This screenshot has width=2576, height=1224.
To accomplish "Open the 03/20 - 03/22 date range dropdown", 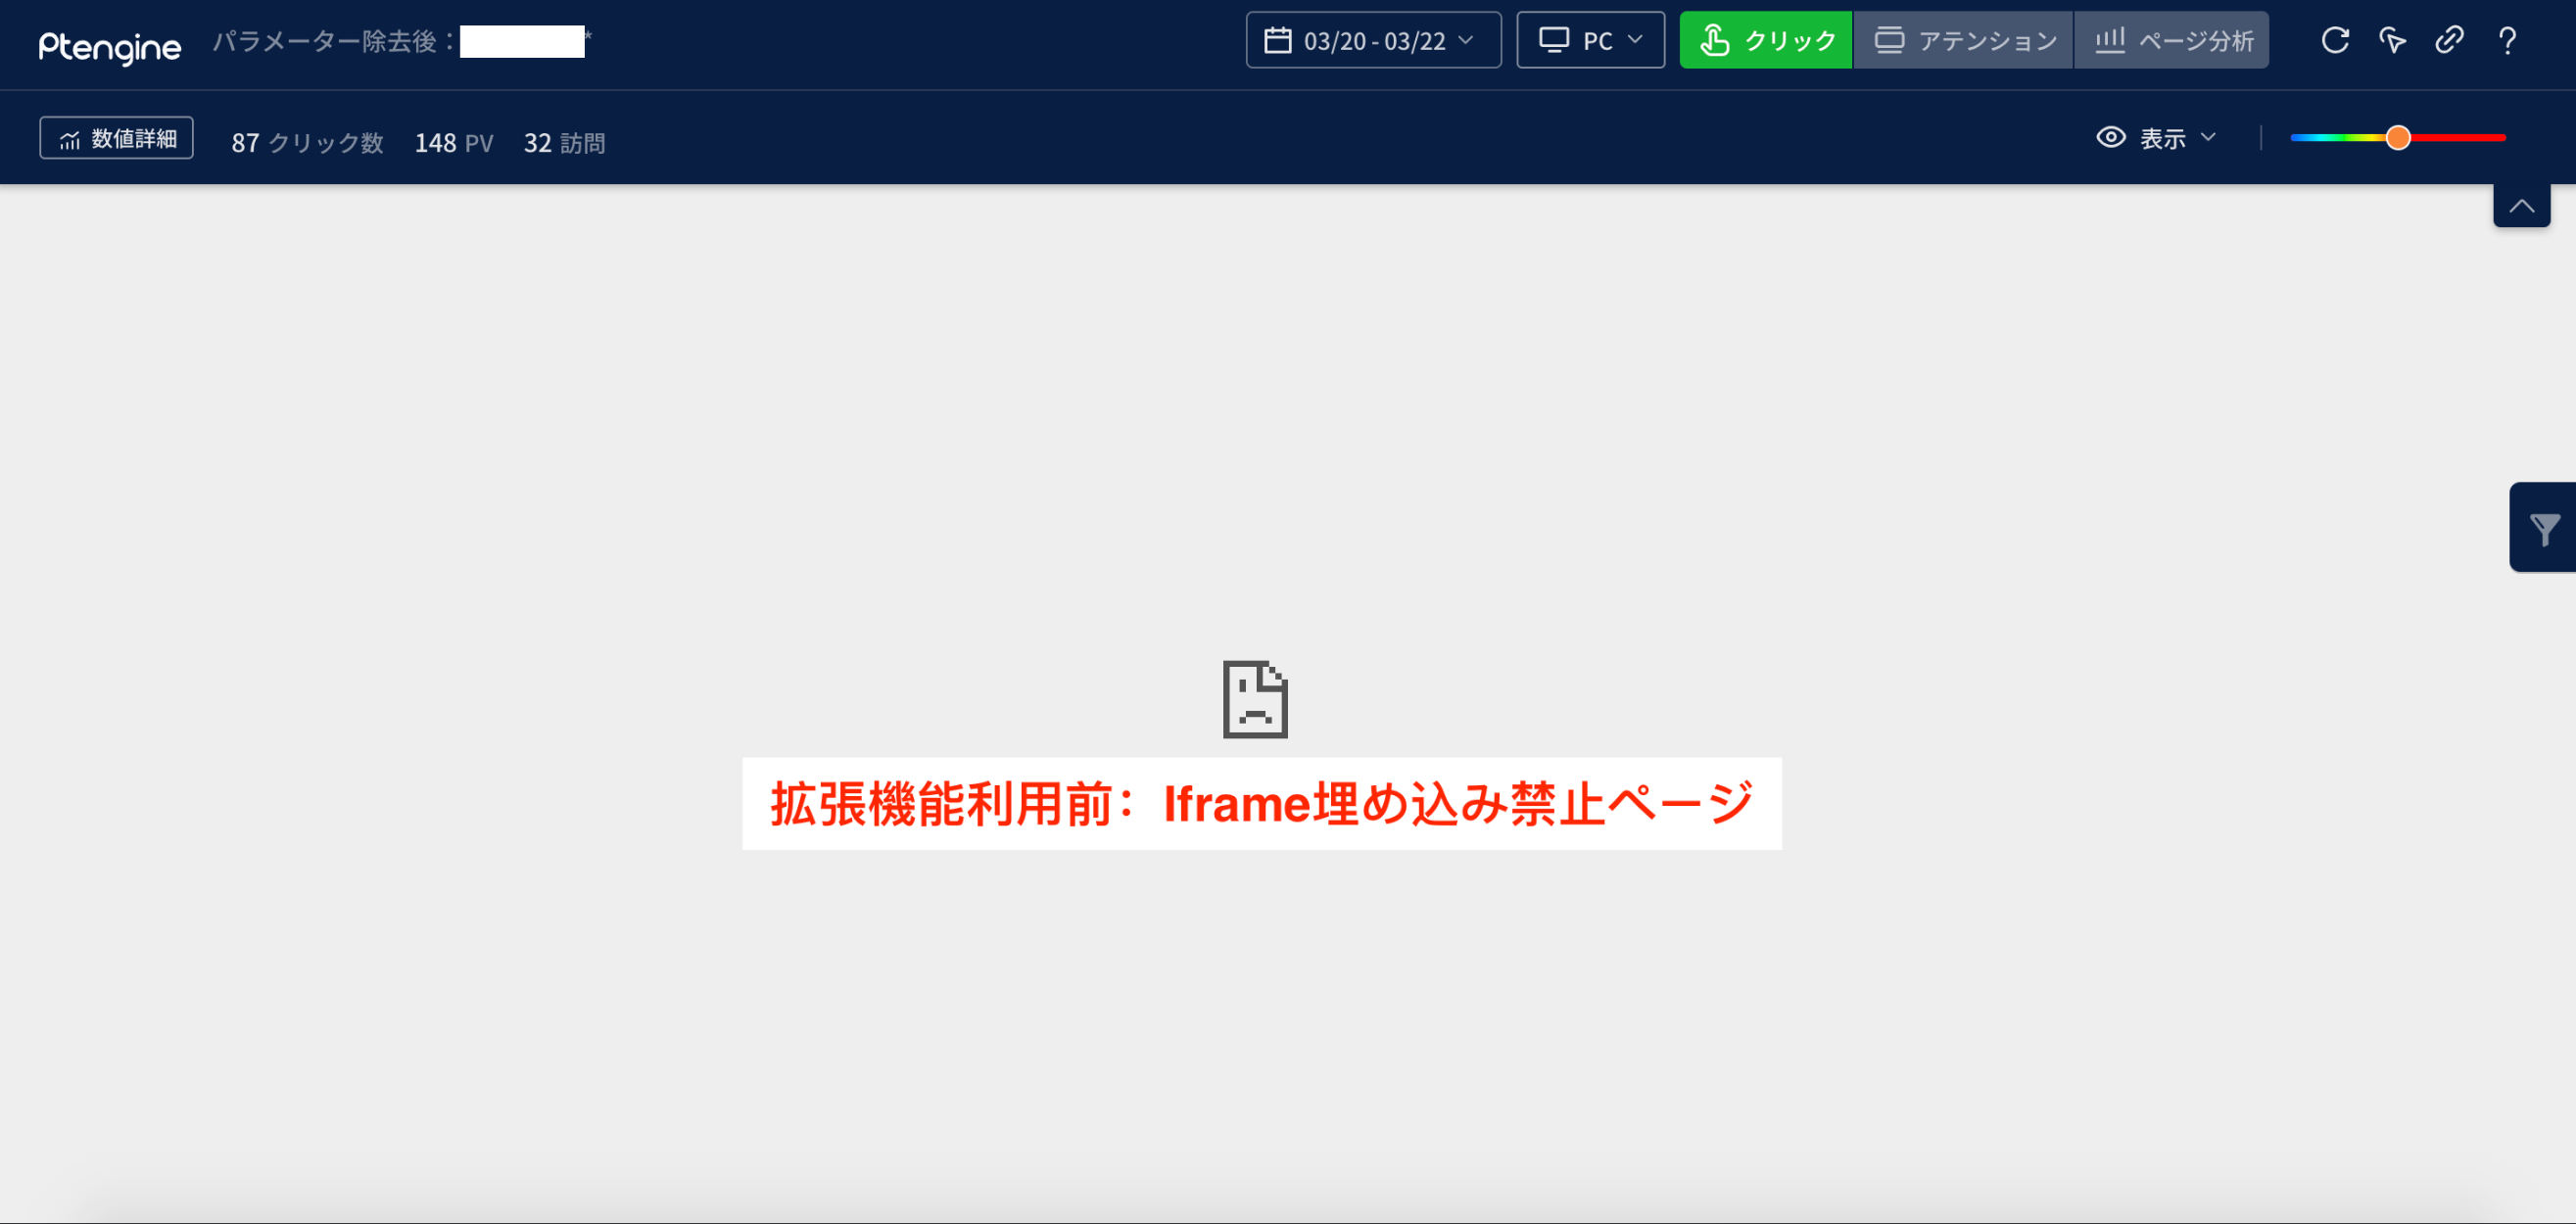I will (x=1373, y=40).
